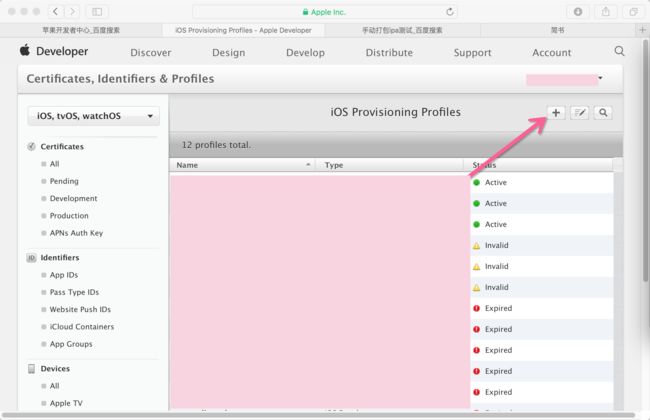Open Develop menu

305,53
